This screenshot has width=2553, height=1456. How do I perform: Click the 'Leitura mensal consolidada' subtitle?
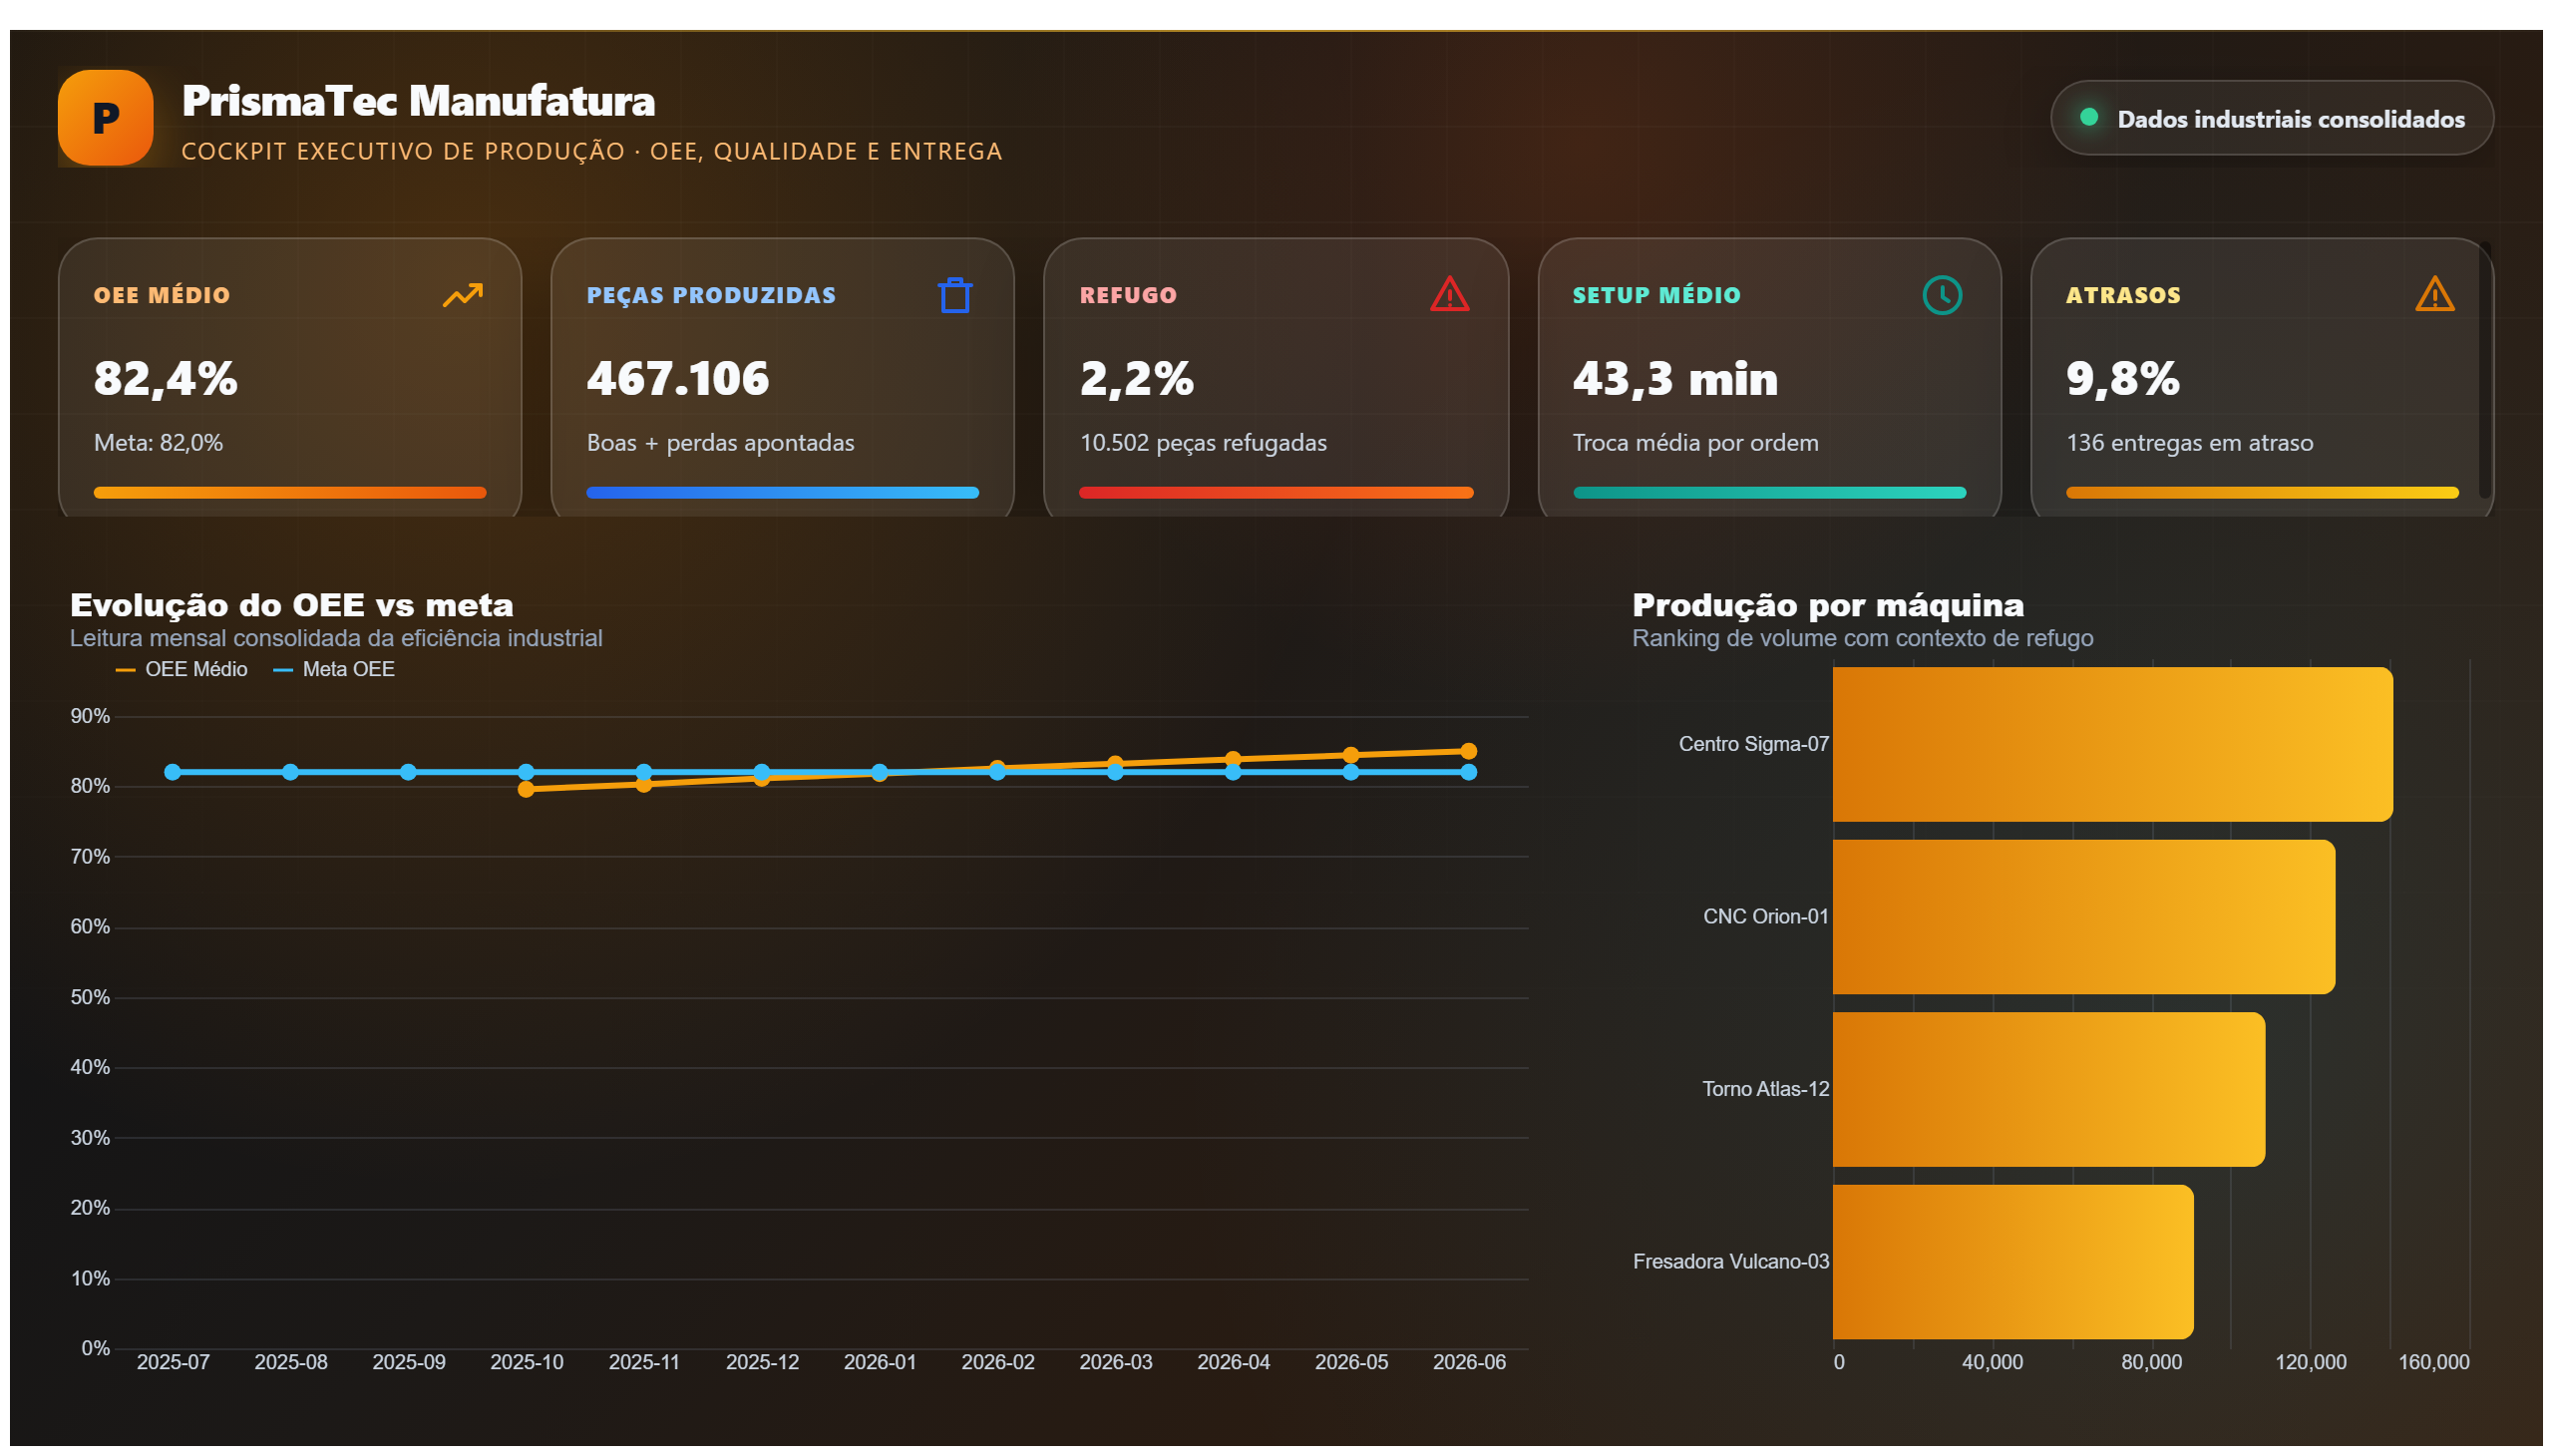(336, 638)
